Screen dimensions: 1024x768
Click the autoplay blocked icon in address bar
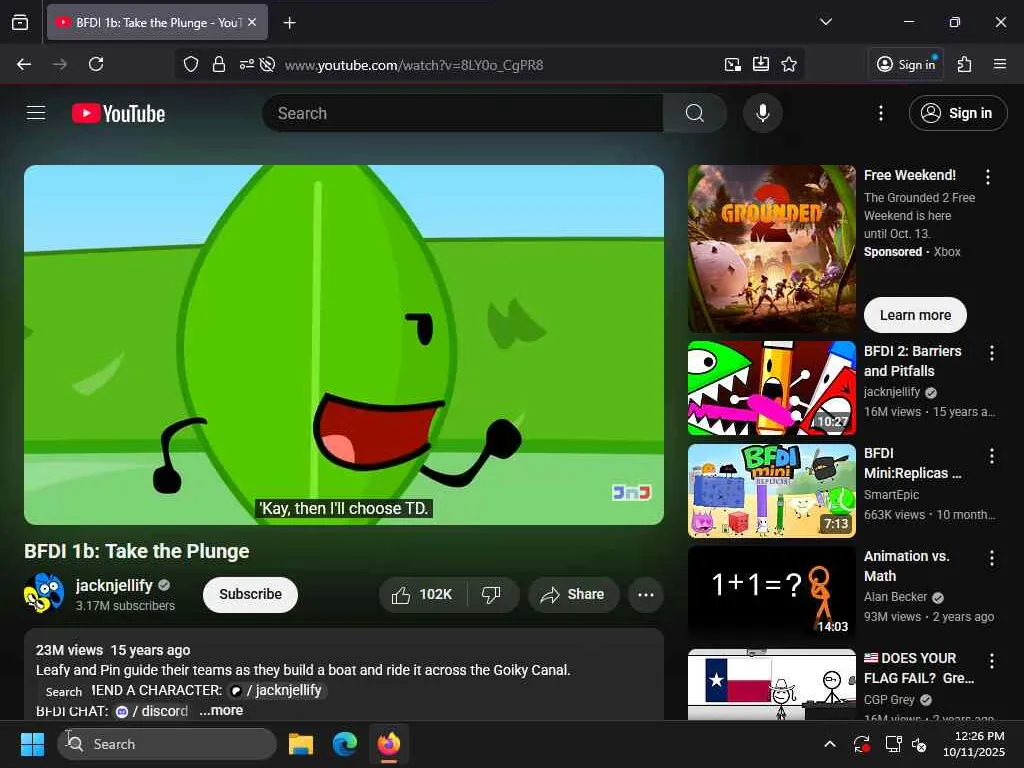click(267, 64)
